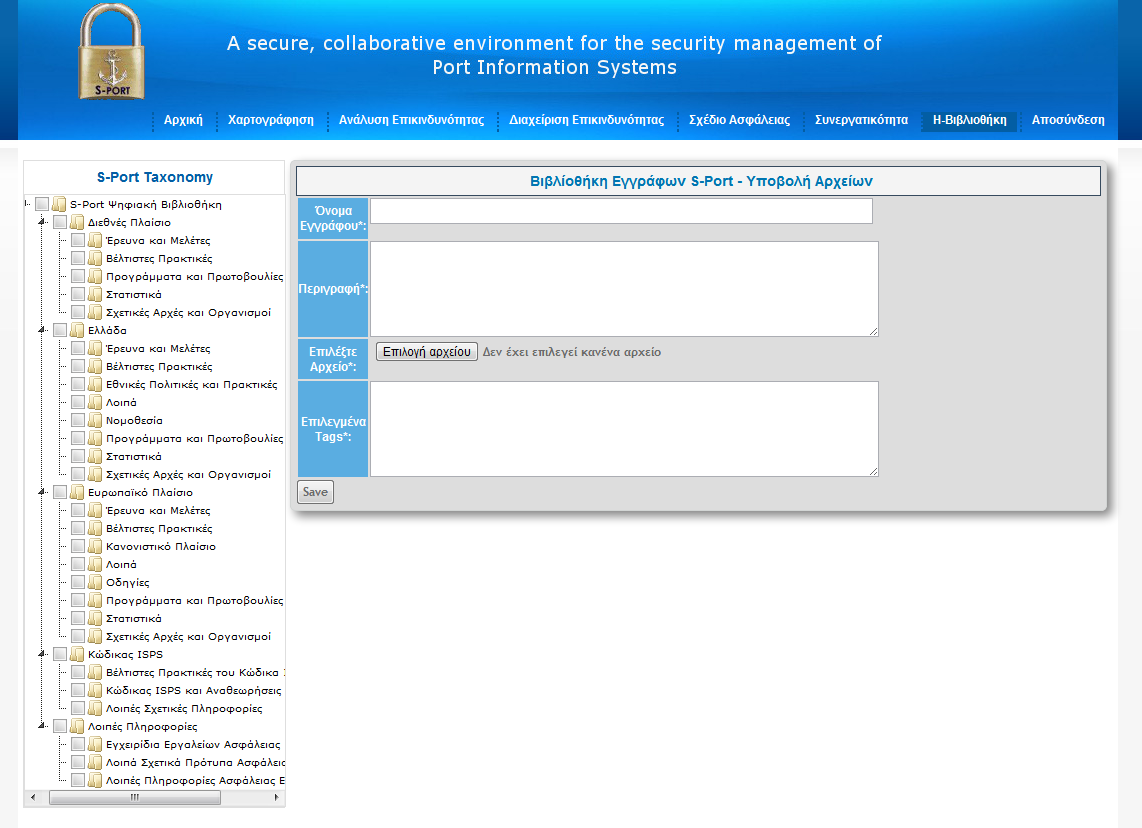The width and height of the screenshot is (1142, 828).
Task: Tick the Ευρωπαϊκό Πλαίσιο checkbox
Action: 60,492
